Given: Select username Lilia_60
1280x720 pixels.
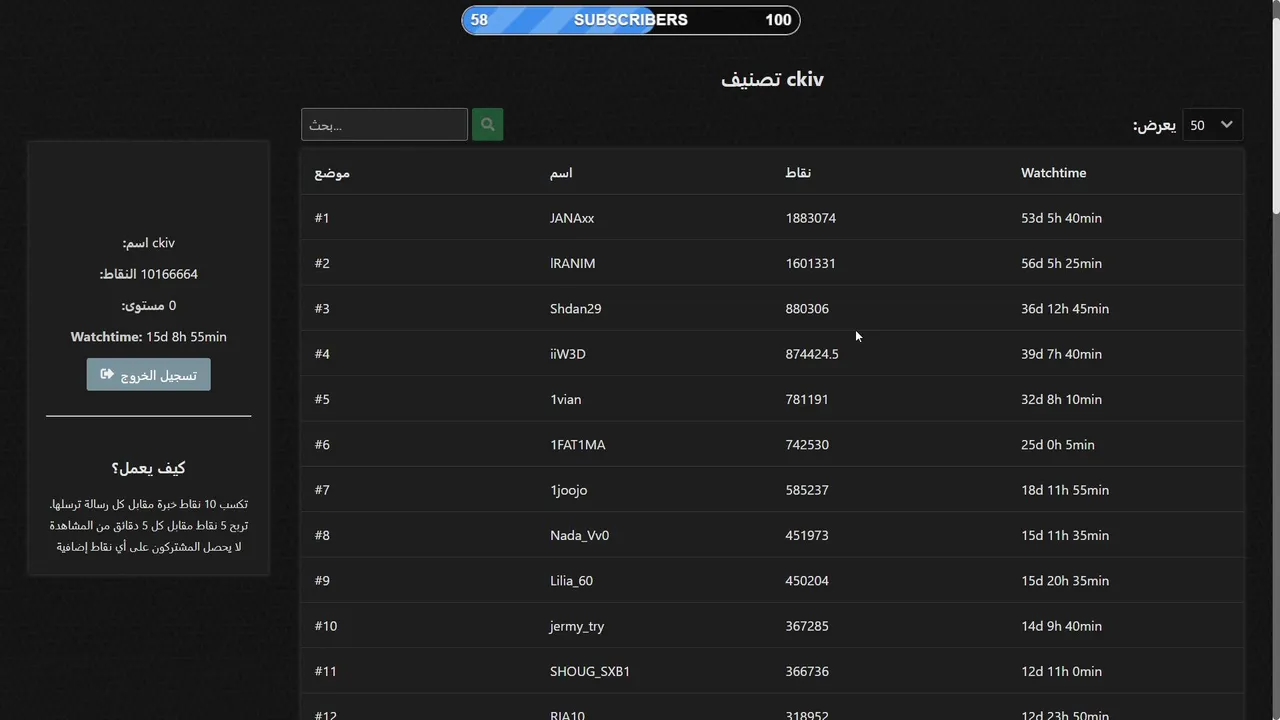Looking at the screenshot, I should (x=571, y=581).
